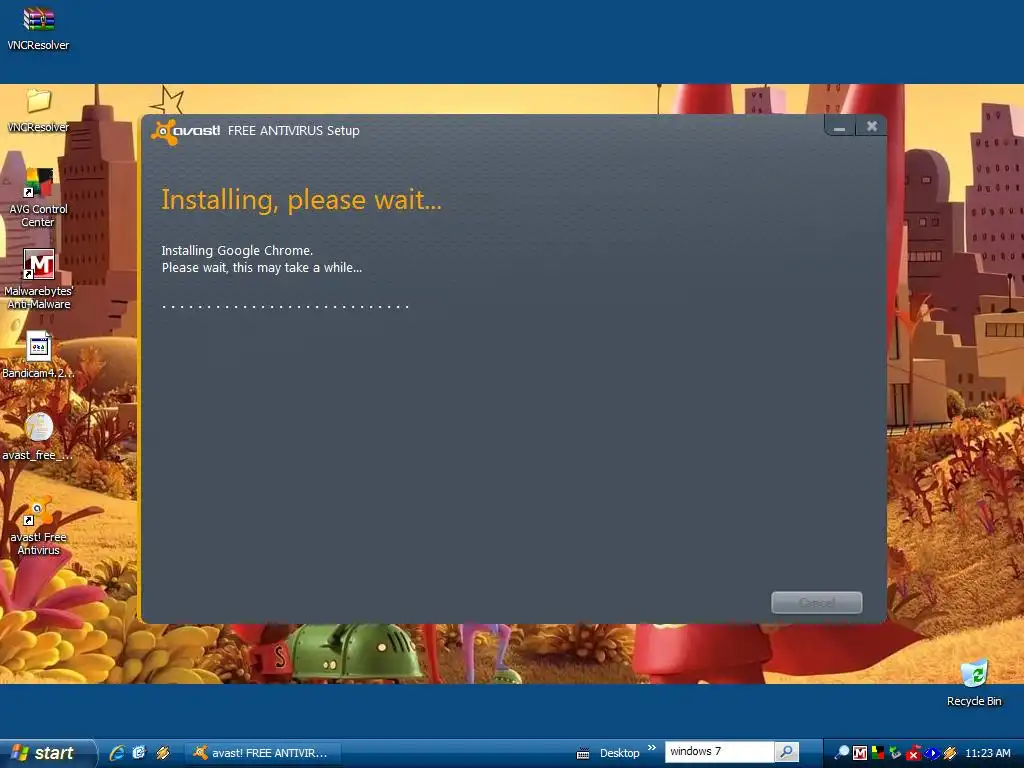The height and width of the screenshot is (768, 1024).
Task: Click the second quick launch icon with globe
Action: pos(139,753)
